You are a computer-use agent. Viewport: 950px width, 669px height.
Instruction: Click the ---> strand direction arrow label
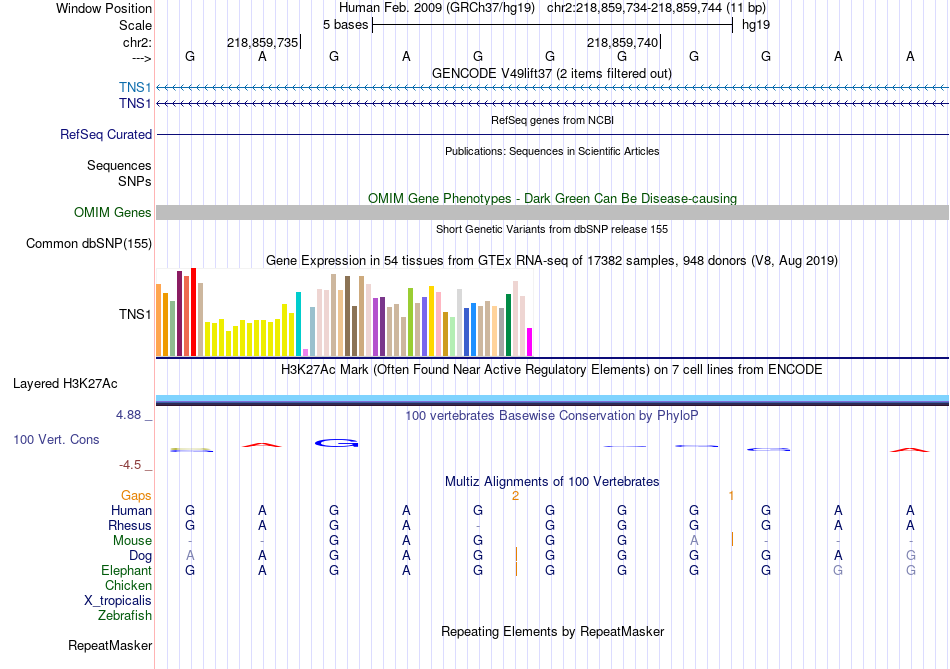(x=141, y=58)
